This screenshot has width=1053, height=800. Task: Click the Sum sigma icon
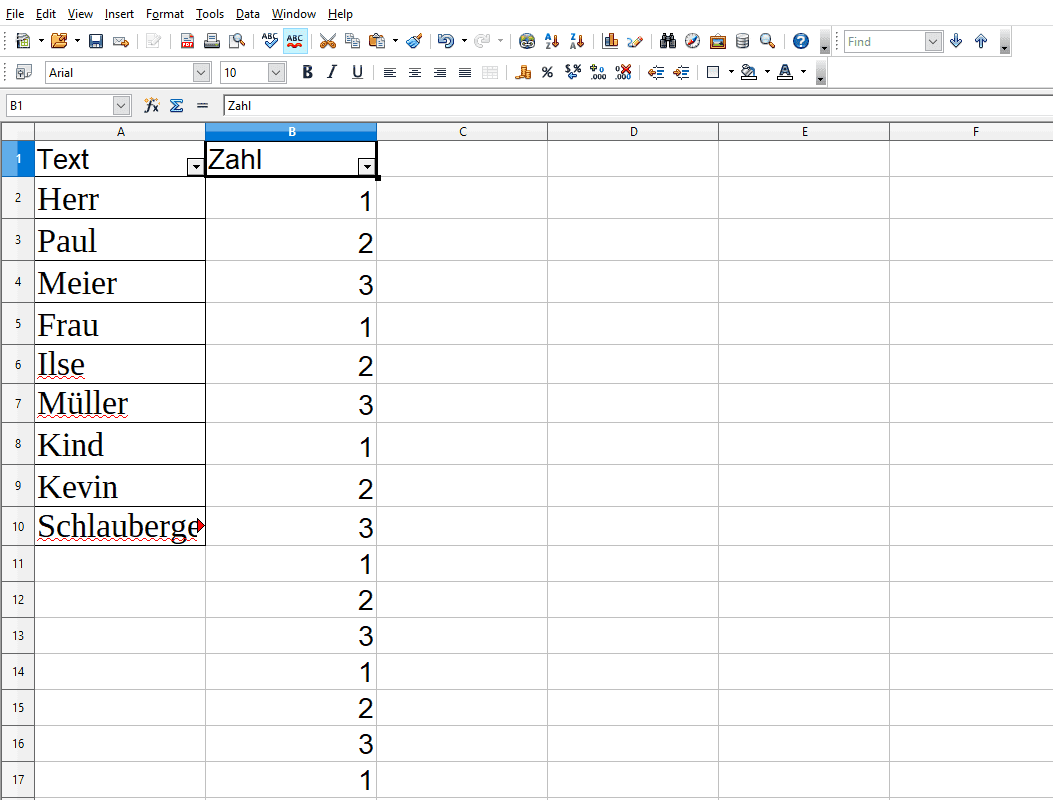tap(176, 105)
